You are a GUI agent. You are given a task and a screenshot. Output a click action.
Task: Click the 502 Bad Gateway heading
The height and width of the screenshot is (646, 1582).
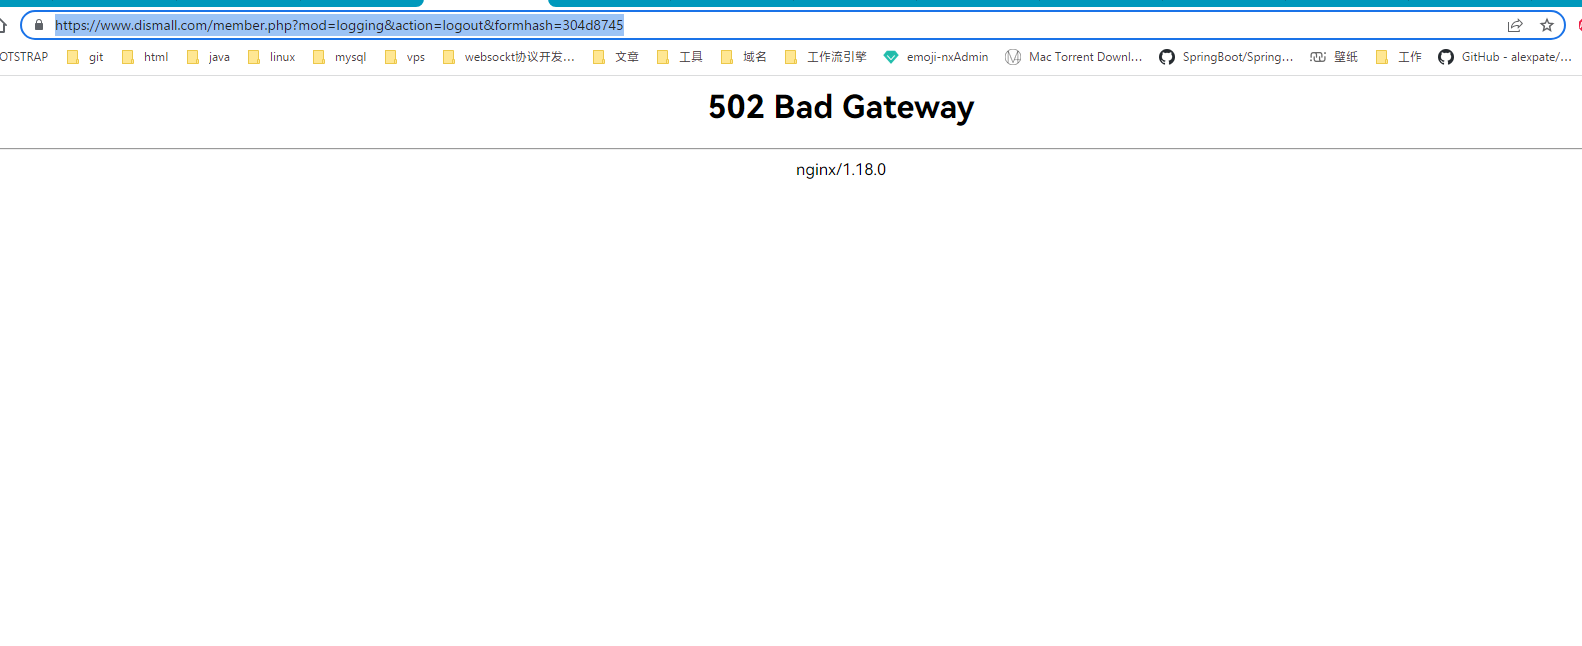click(x=841, y=107)
